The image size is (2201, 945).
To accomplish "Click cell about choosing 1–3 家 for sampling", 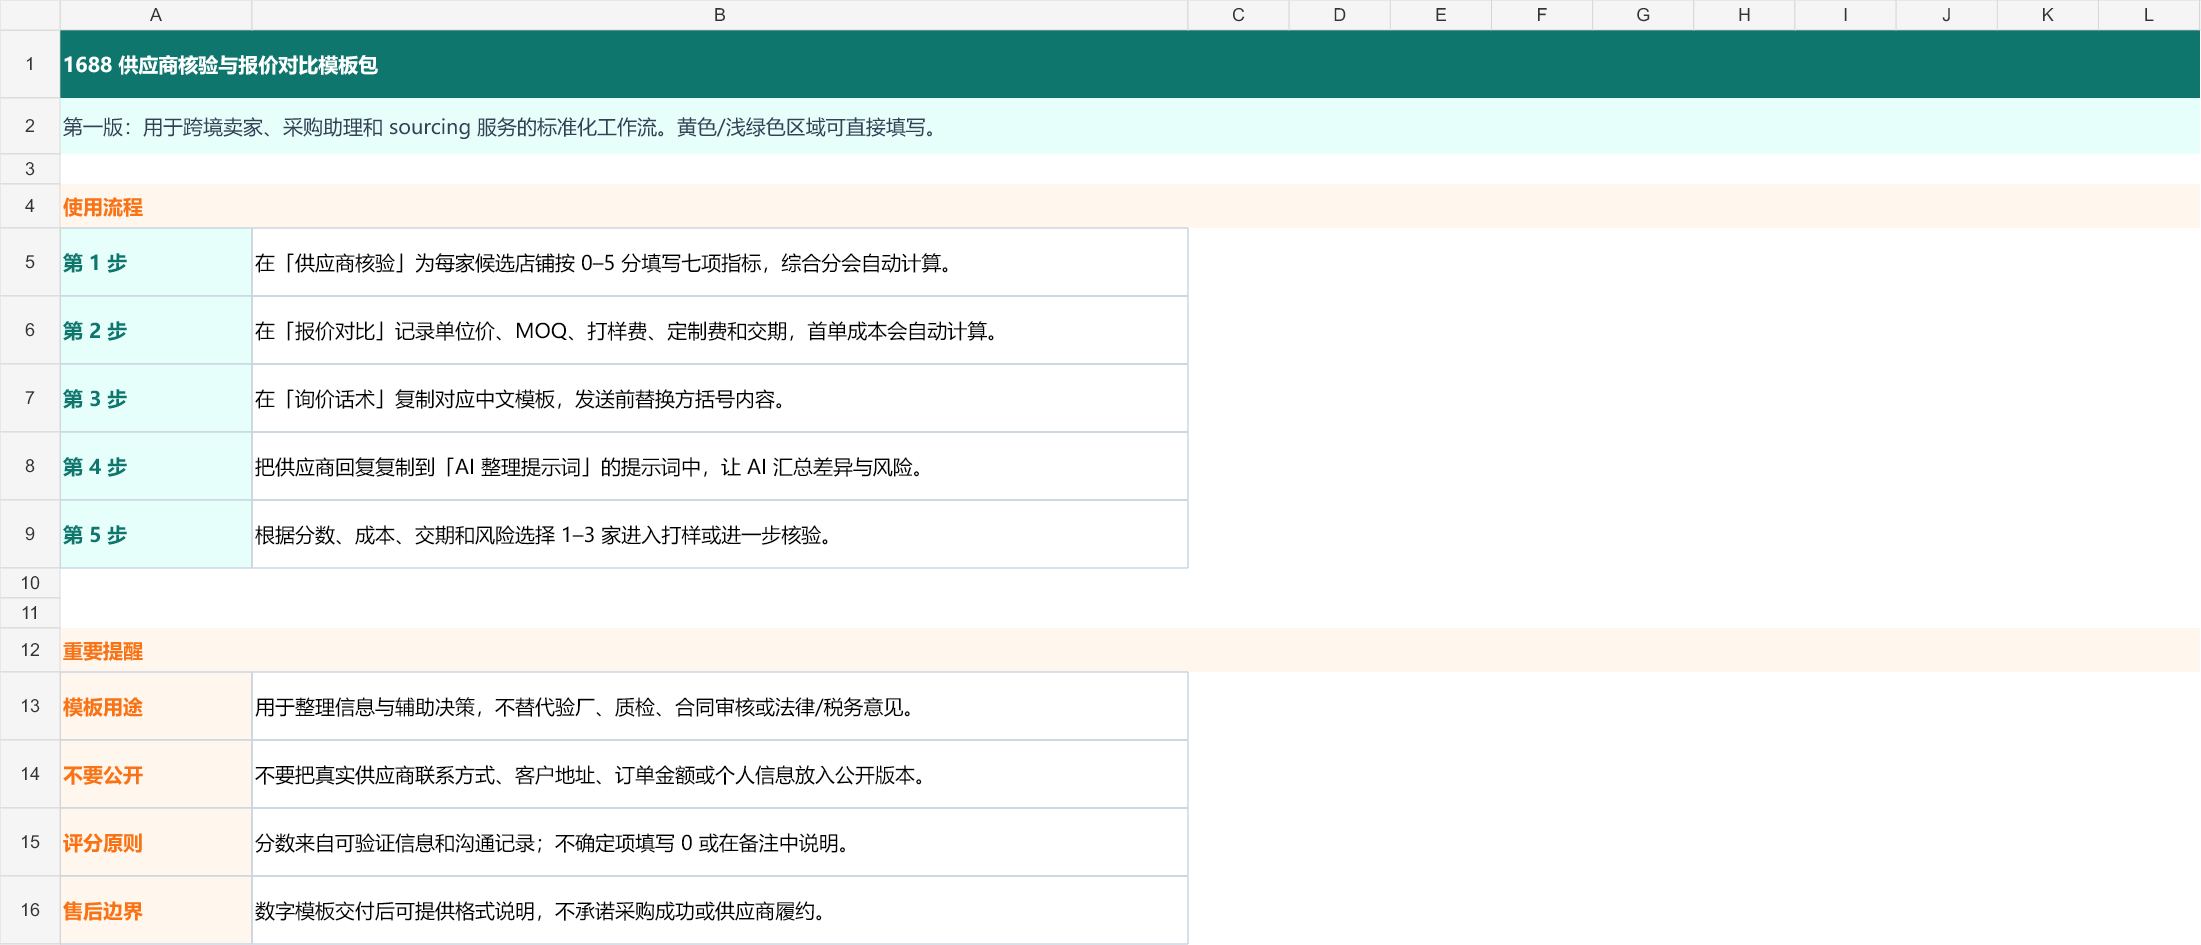I will coord(720,534).
